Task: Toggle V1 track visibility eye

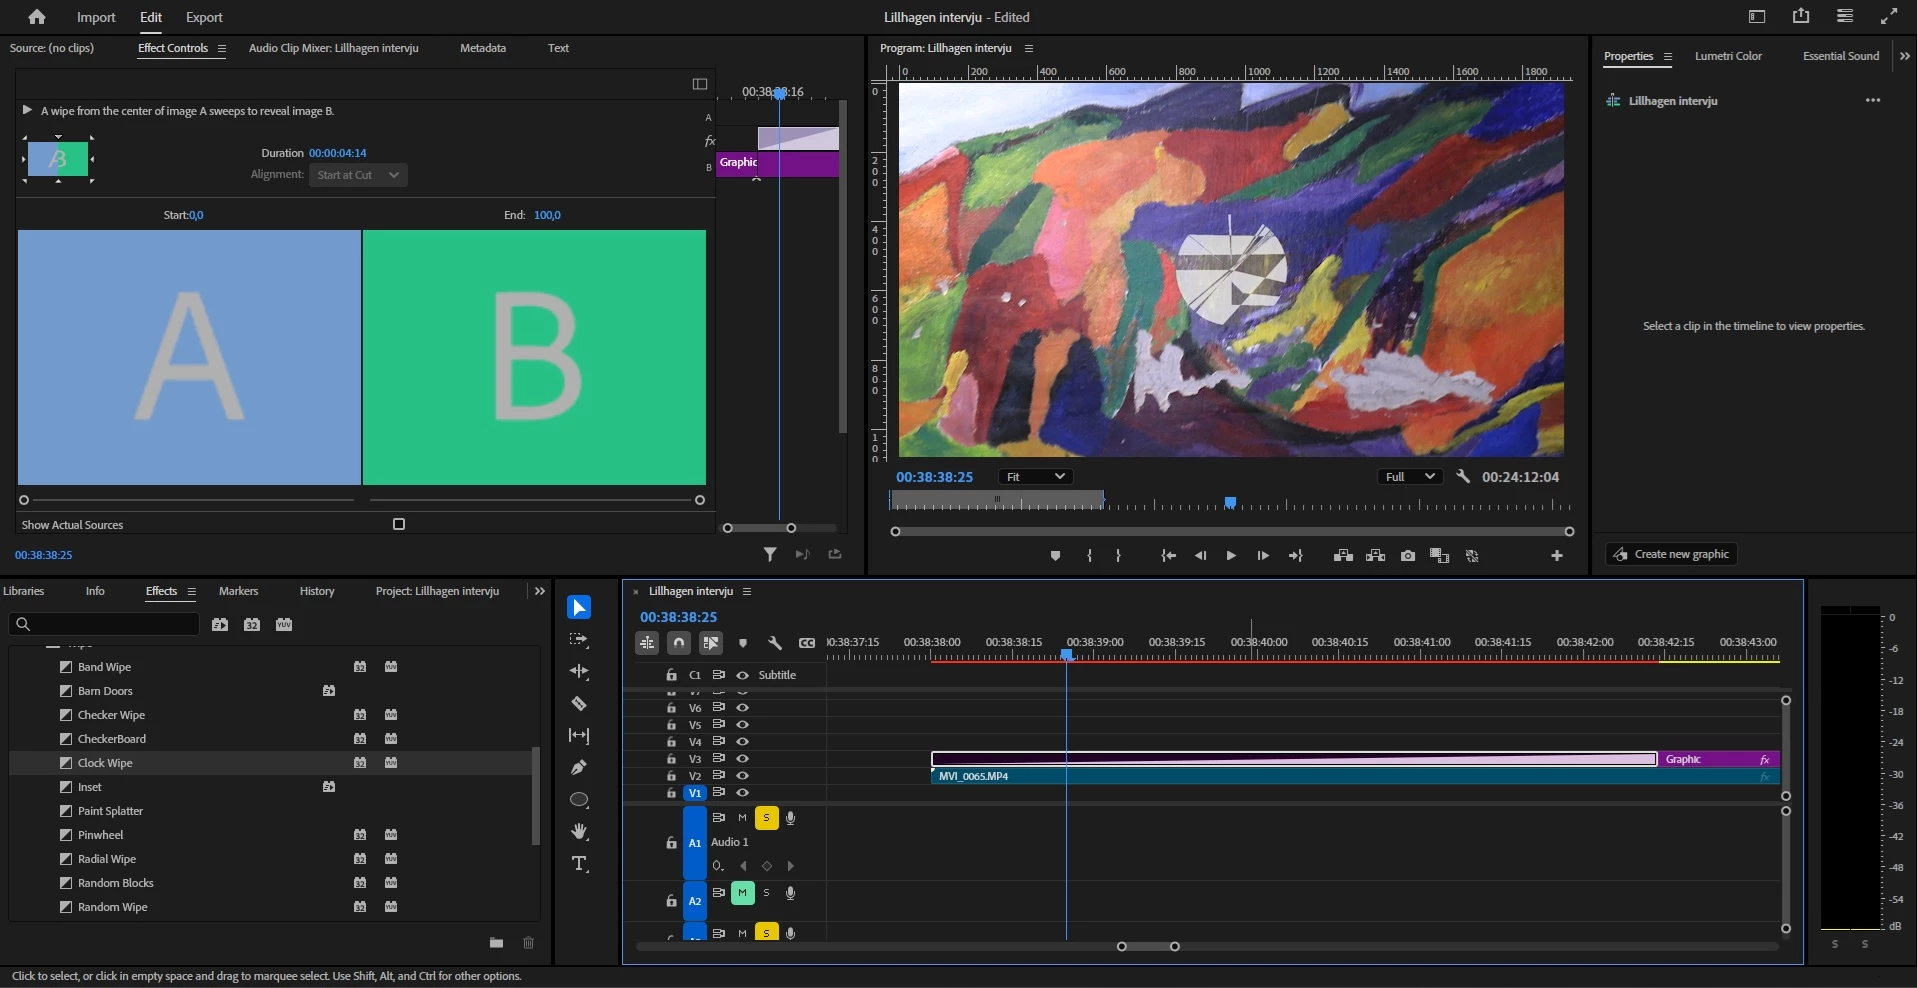Action: [742, 793]
